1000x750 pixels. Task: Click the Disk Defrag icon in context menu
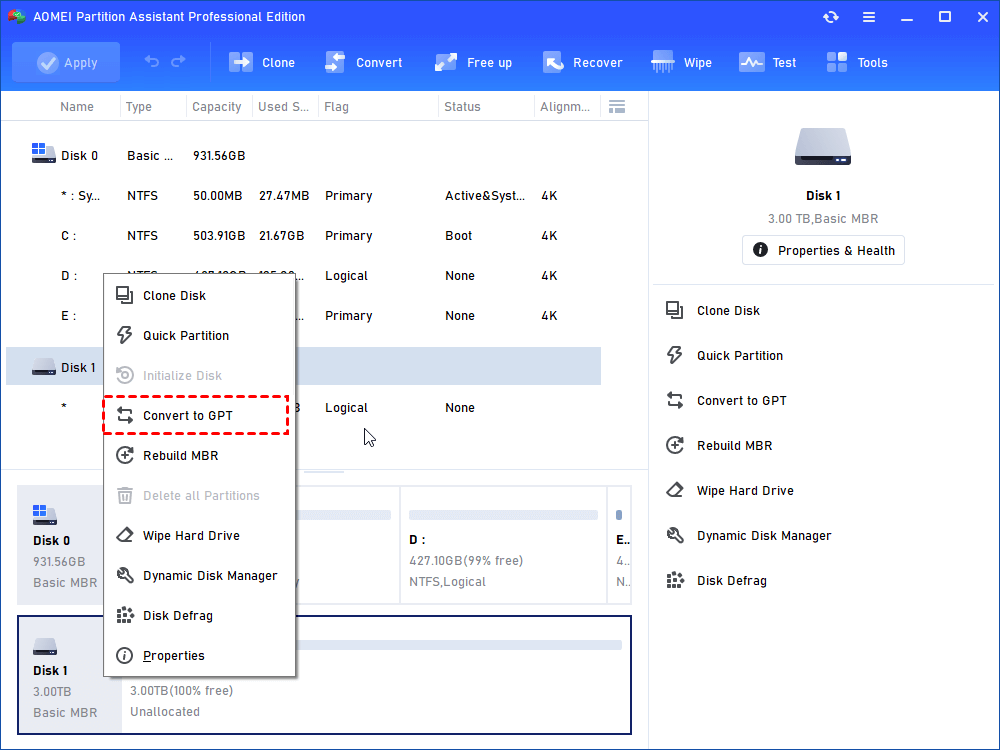coord(124,615)
